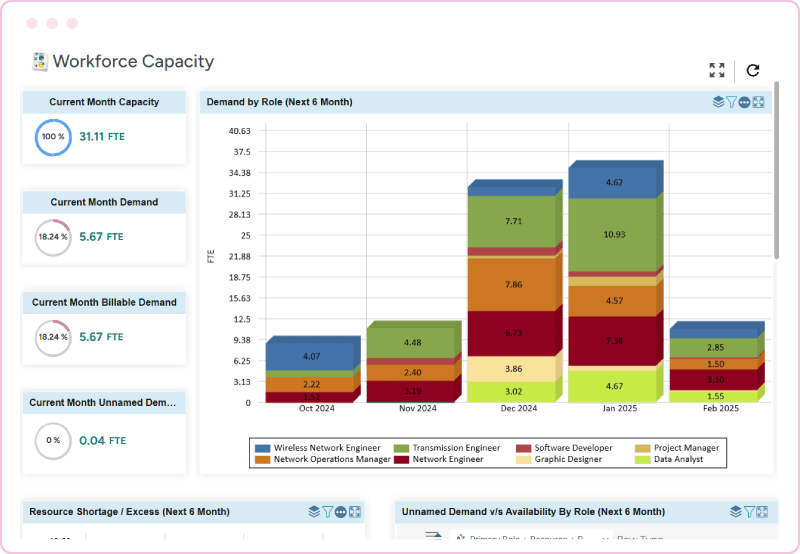Open layers icon in Demand by Role panel
Screen dimensions: 800x554
718,102
